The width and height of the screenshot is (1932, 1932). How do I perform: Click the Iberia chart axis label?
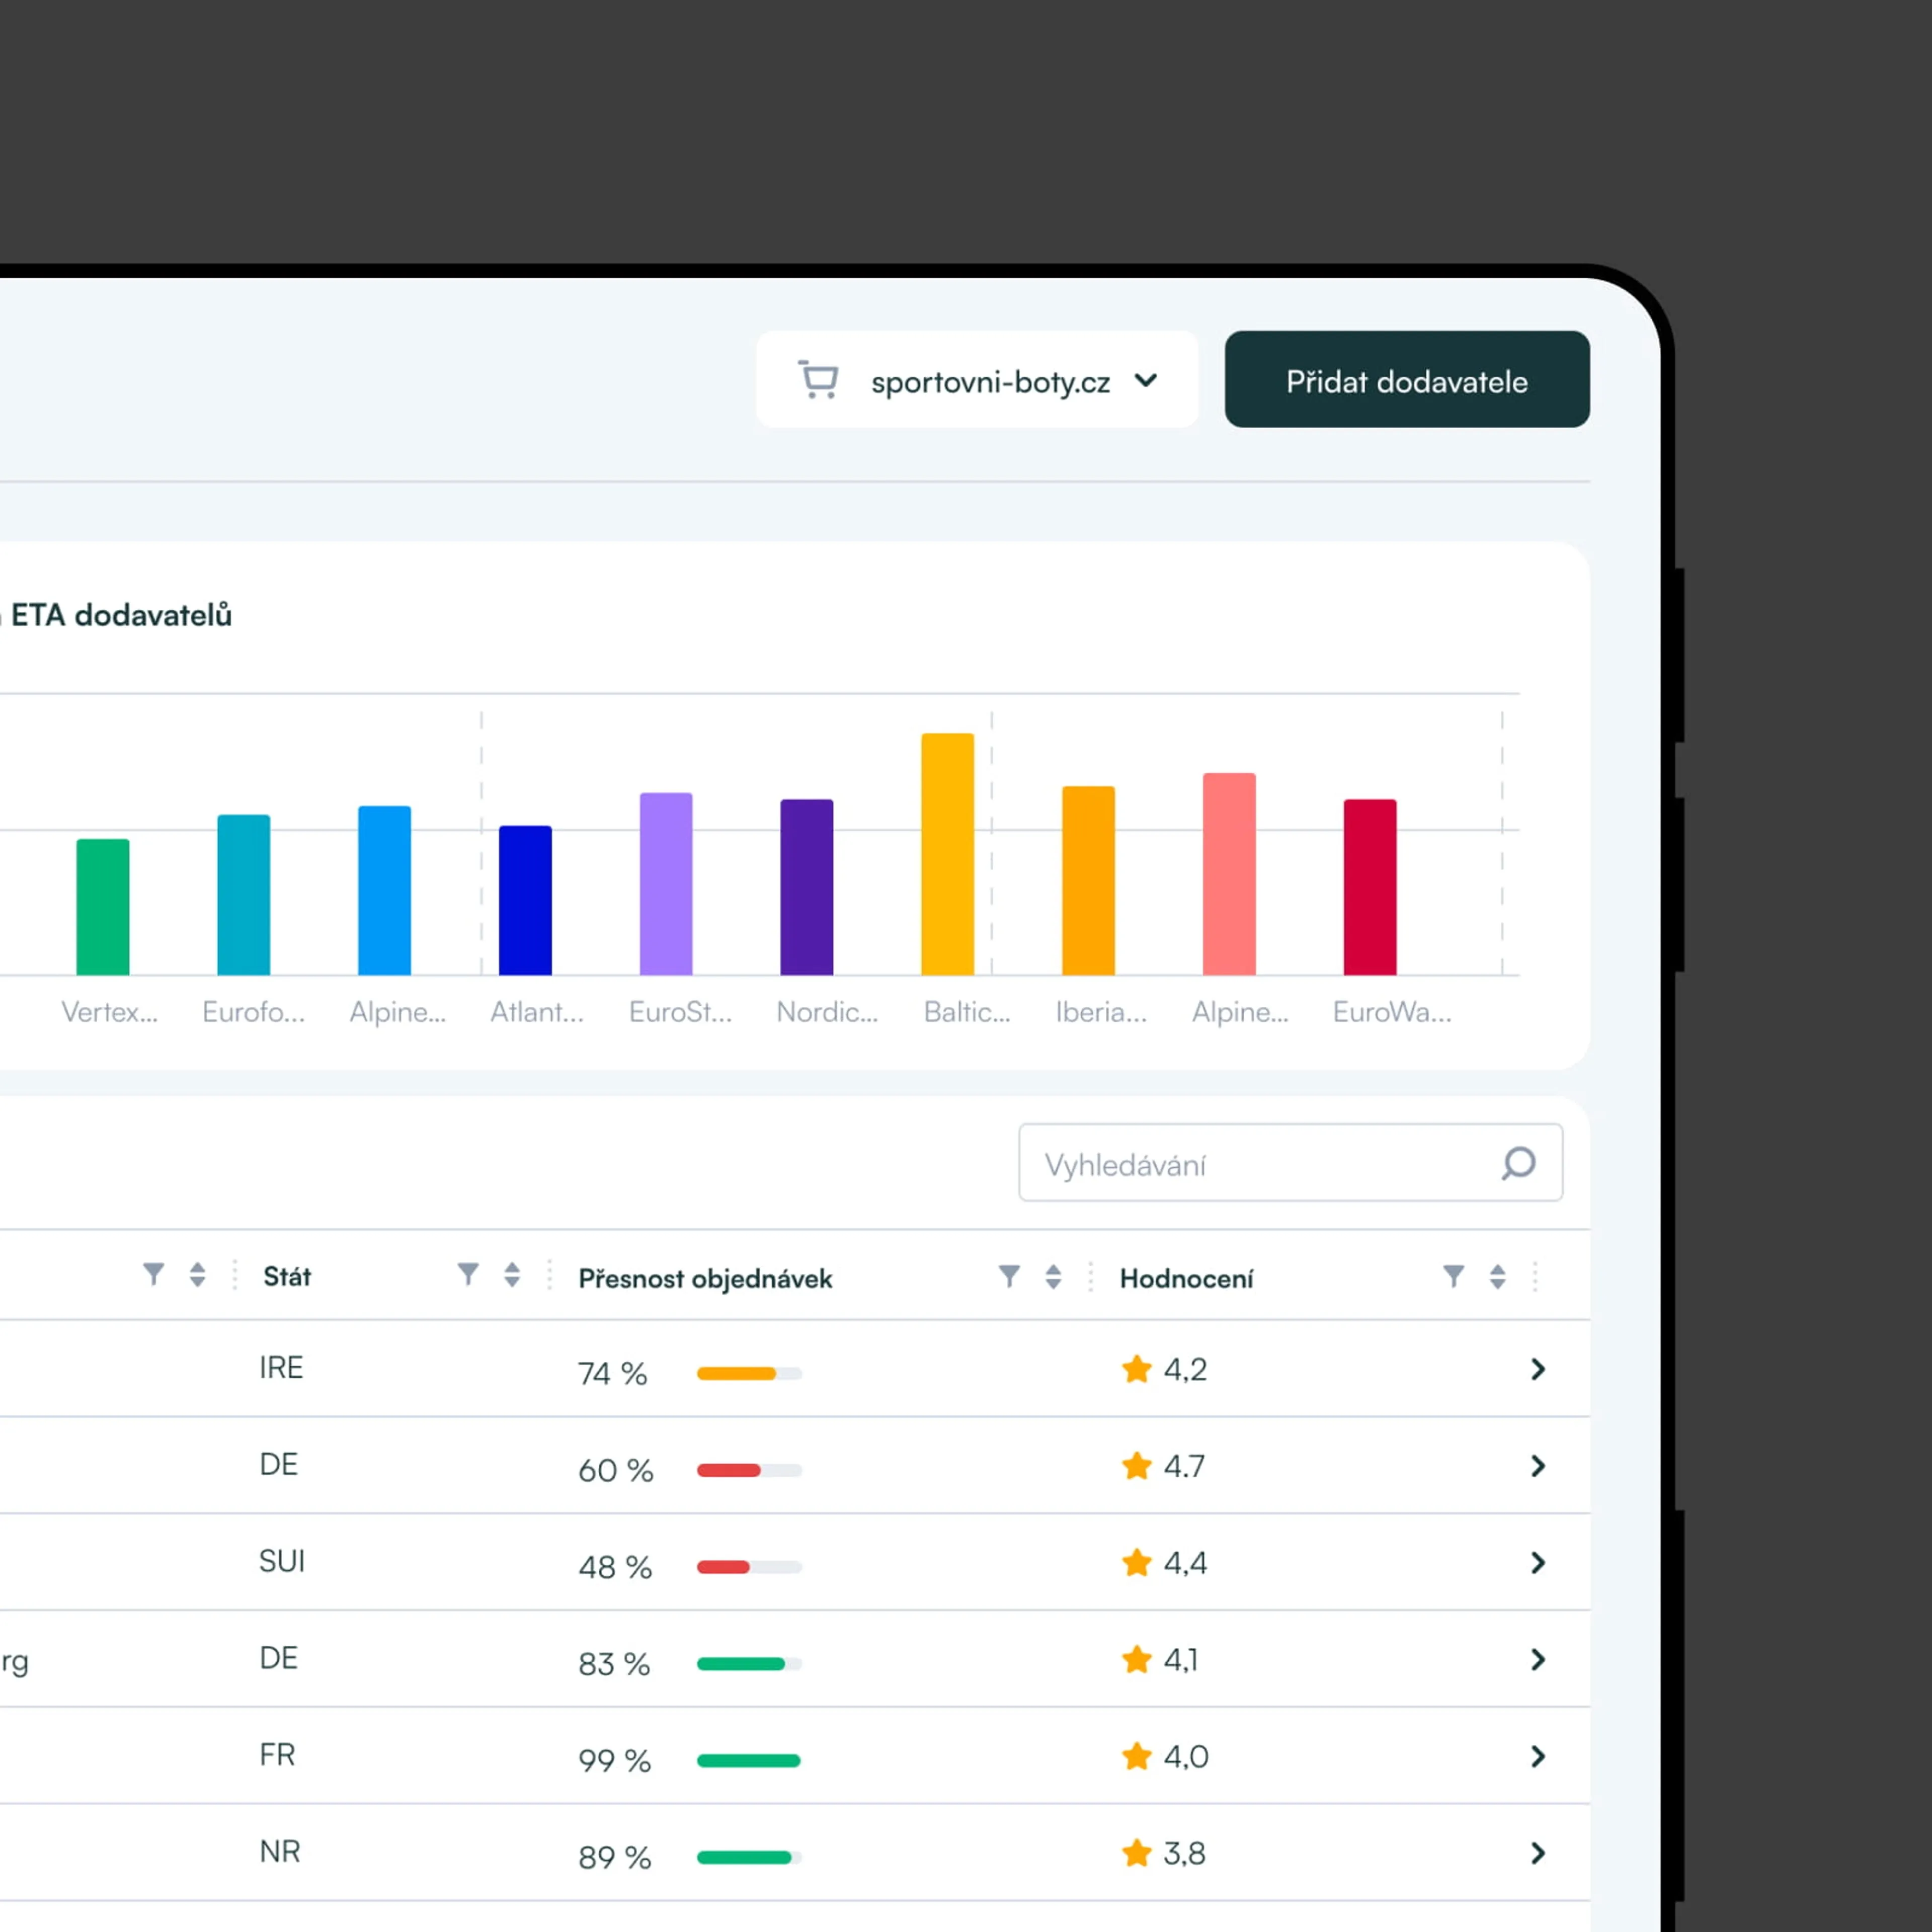pyautogui.click(x=1101, y=1012)
